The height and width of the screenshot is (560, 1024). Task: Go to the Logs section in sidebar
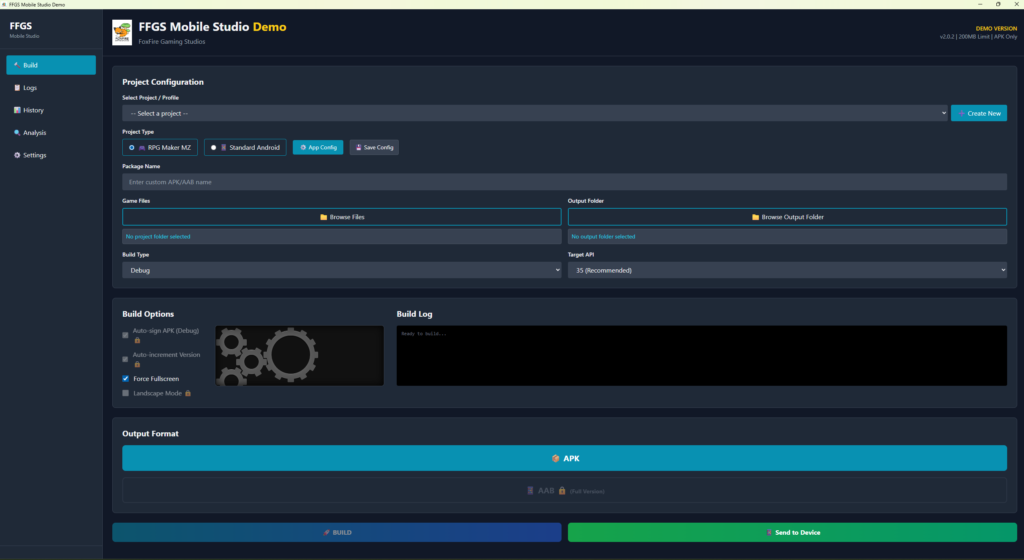click(x=30, y=88)
